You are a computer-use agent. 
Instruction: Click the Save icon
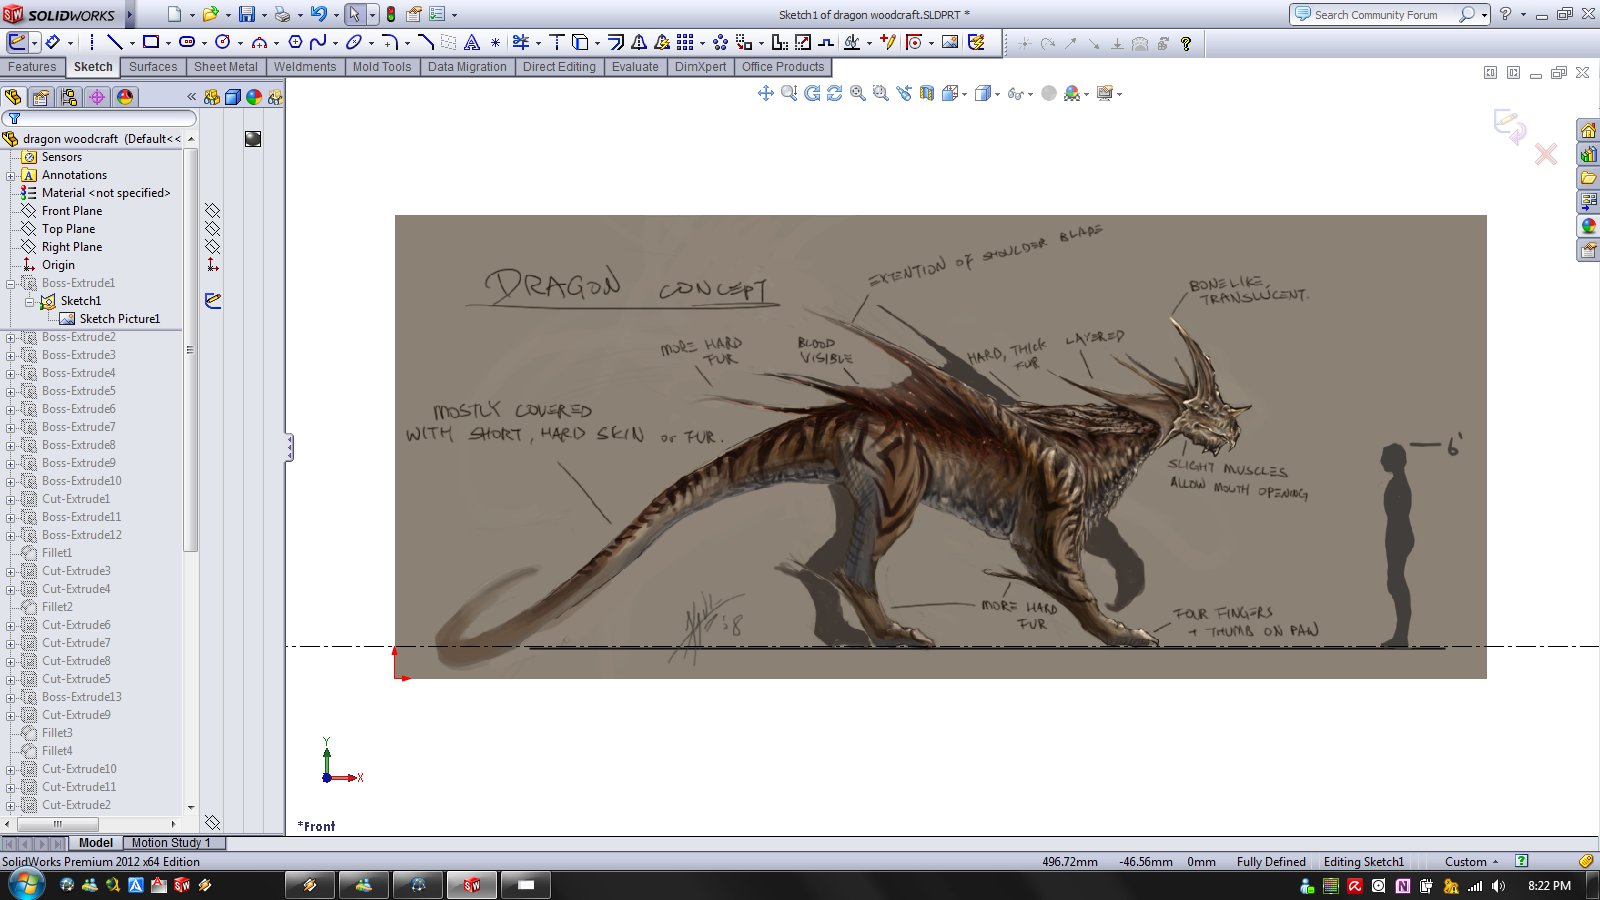point(246,15)
